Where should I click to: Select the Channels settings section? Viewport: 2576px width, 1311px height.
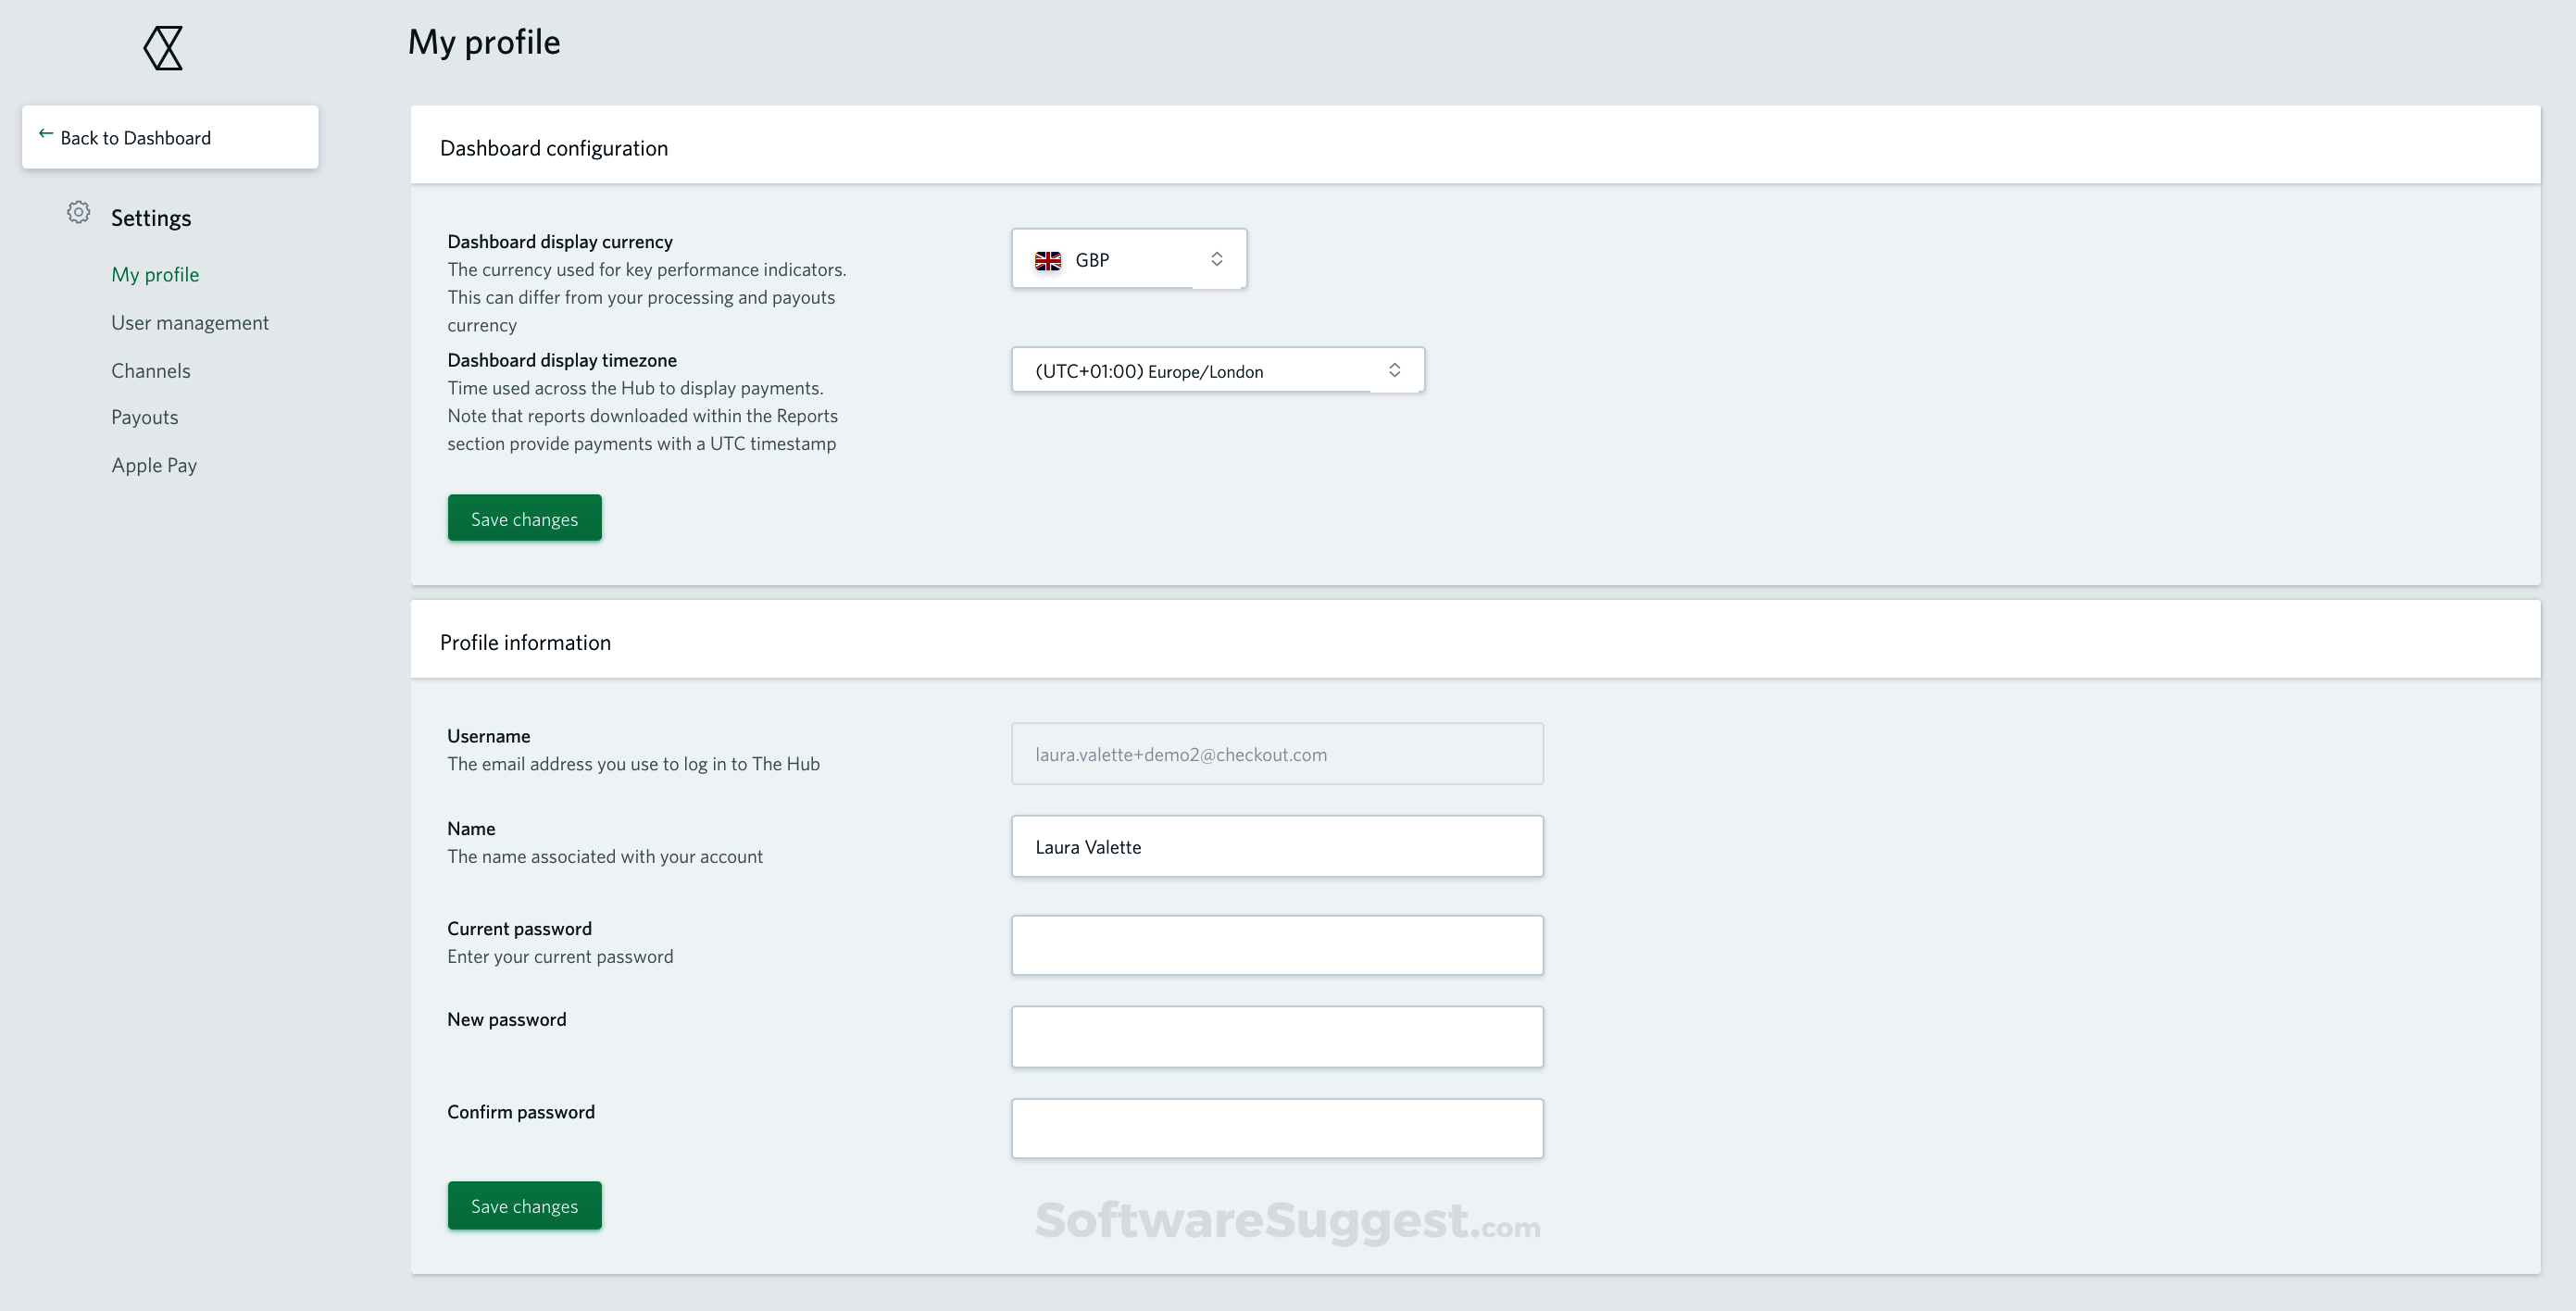(x=150, y=369)
